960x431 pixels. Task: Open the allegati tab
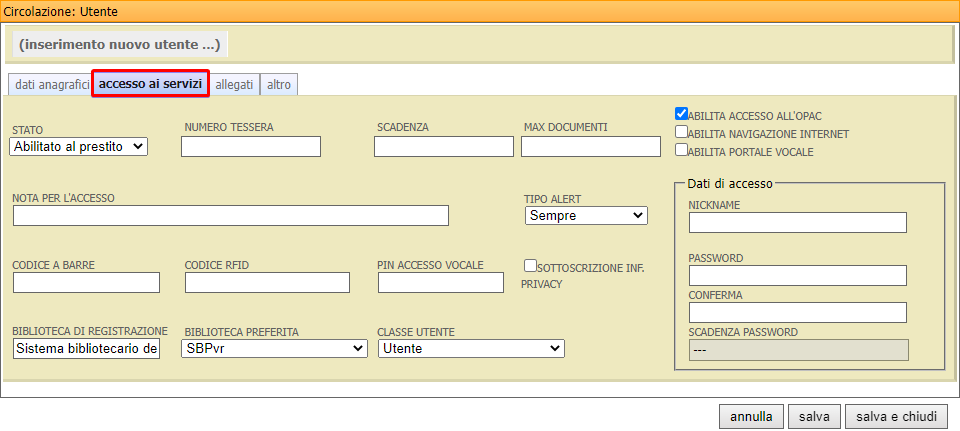pyautogui.click(x=234, y=85)
